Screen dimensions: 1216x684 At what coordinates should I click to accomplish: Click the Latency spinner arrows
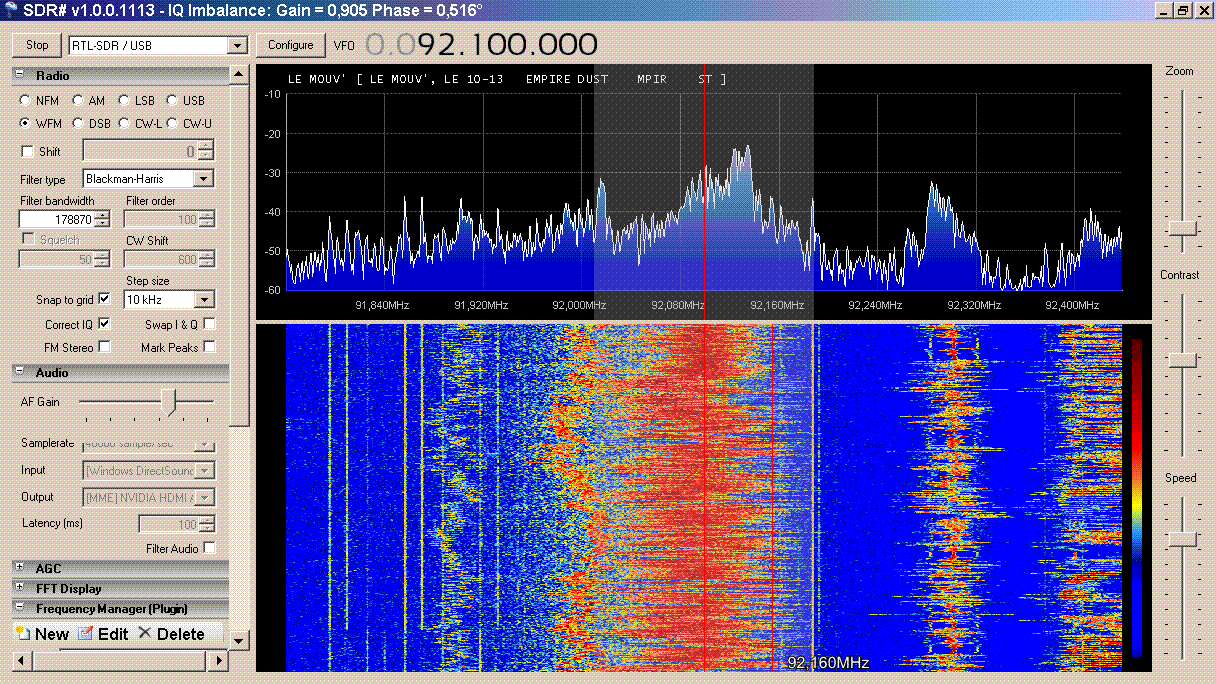[205, 524]
